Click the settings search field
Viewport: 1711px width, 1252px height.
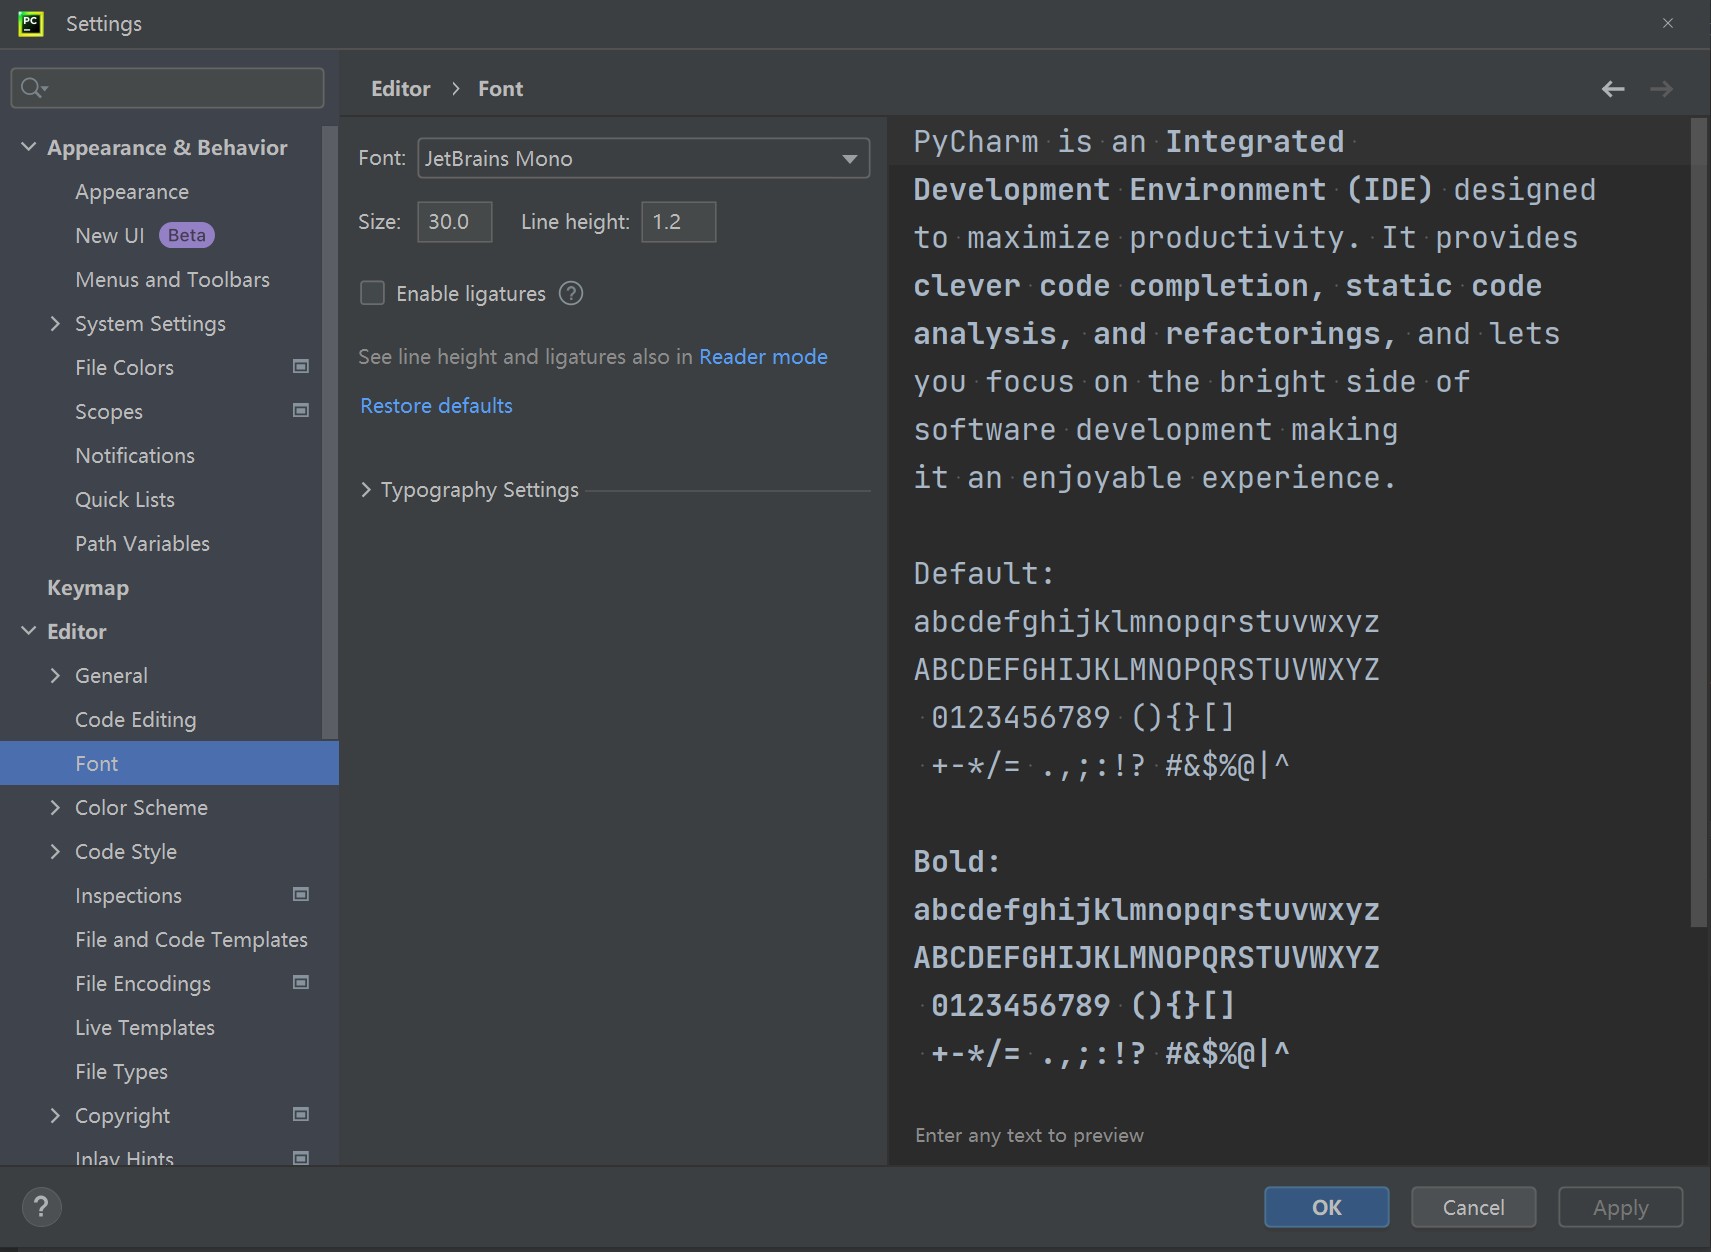coord(167,88)
